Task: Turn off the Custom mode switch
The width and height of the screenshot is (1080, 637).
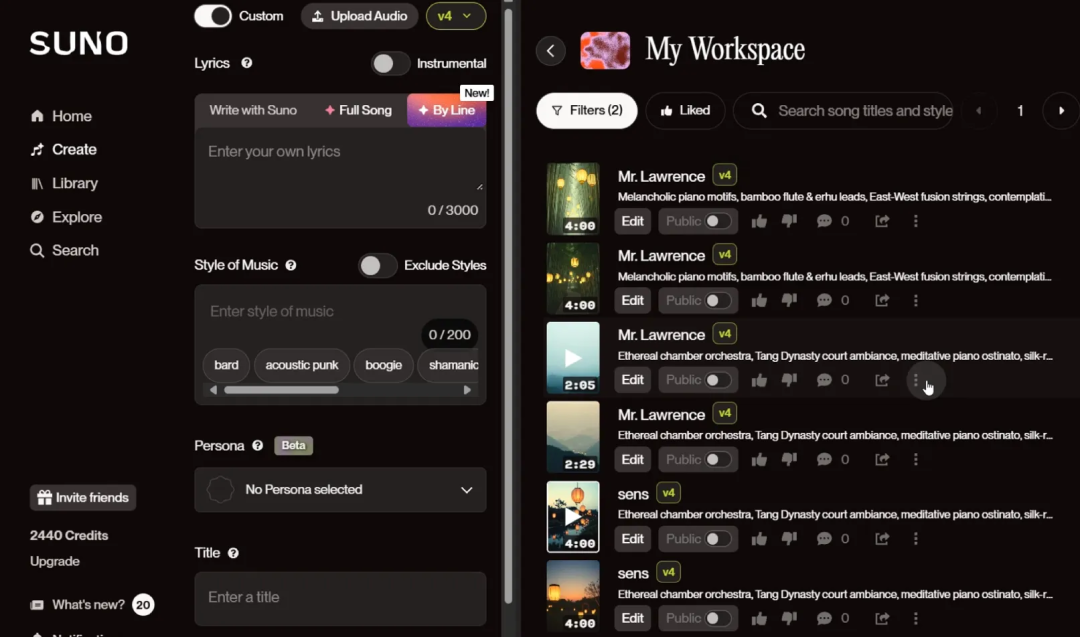Action: (x=213, y=16)
